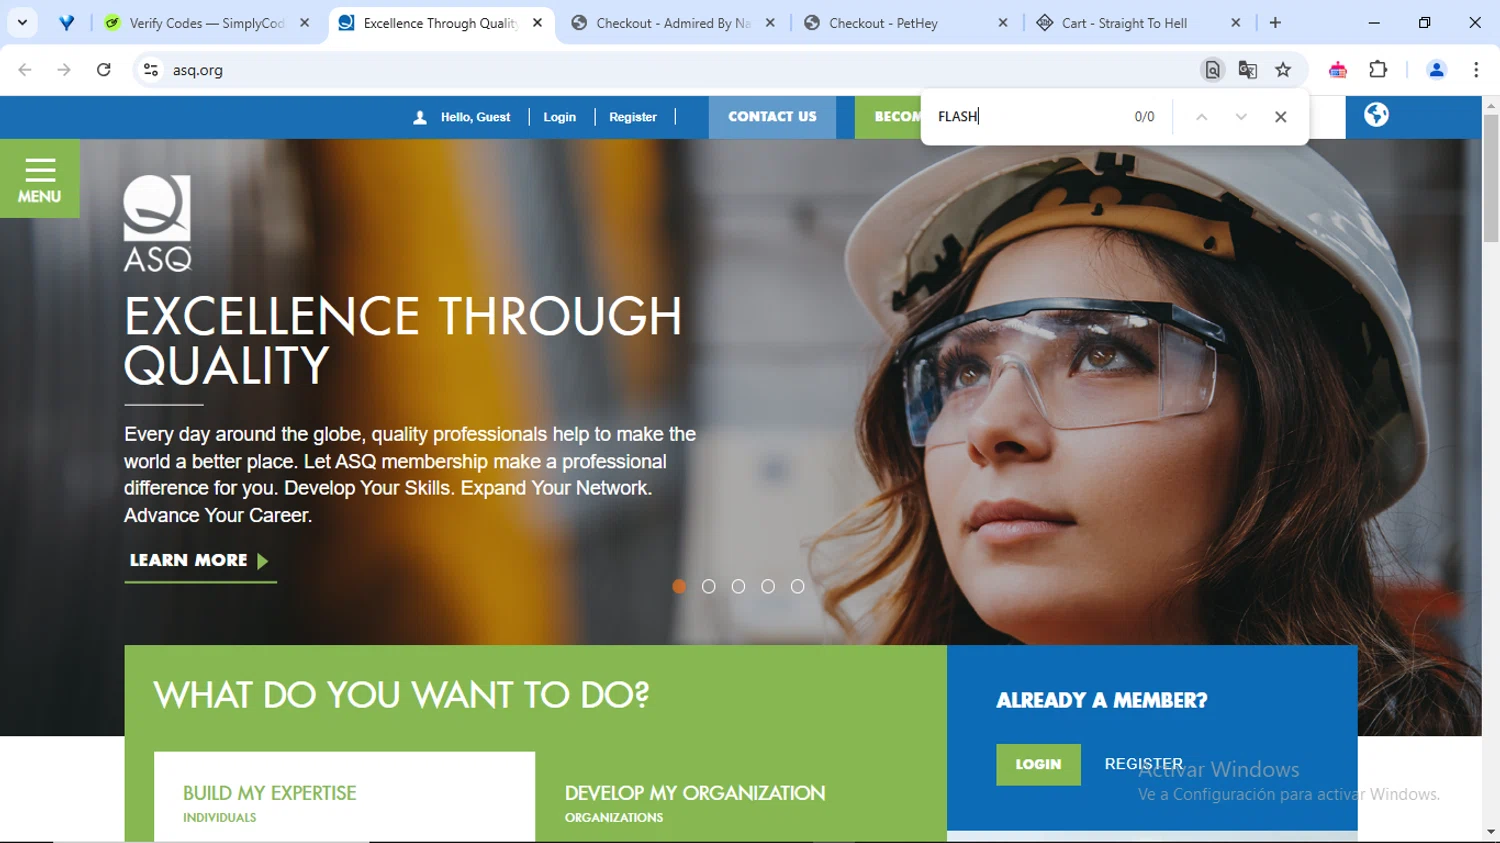Reload the asq.org page
This screenshot has height=843, width=1500.
point(104,70)
